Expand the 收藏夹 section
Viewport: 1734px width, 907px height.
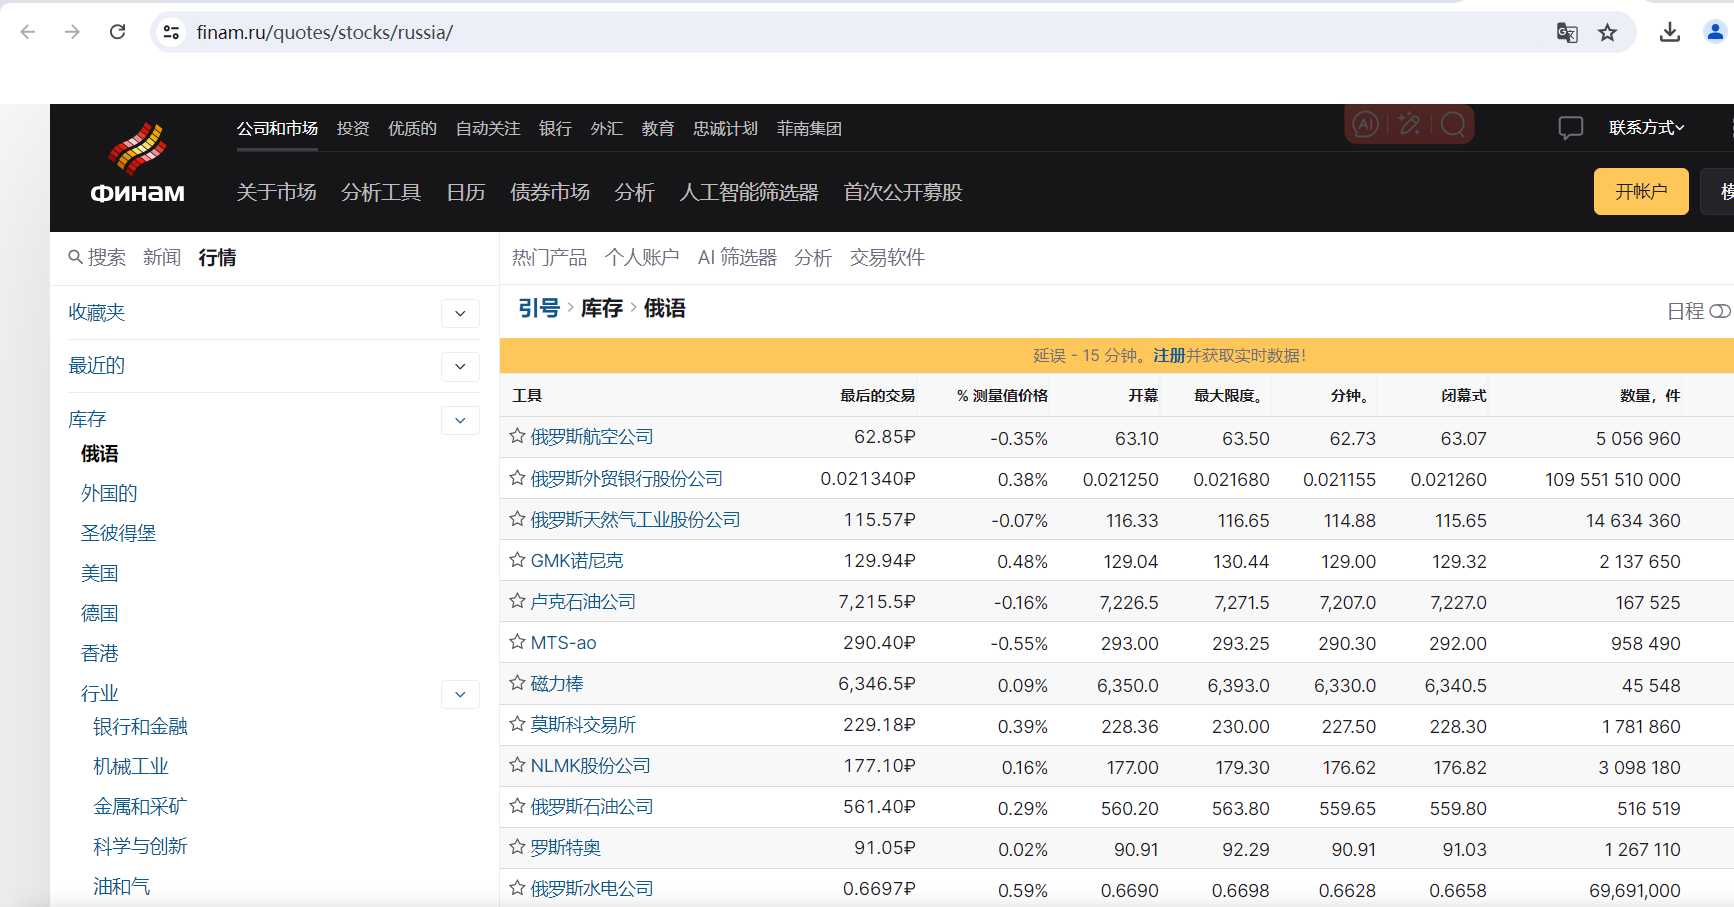coord(460,313)
